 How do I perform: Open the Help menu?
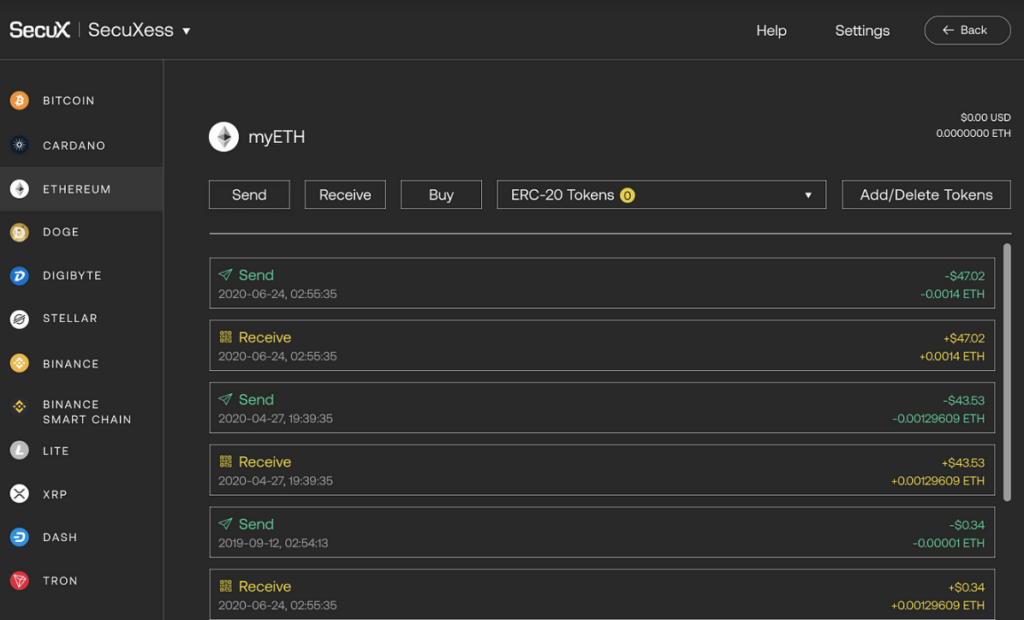pyautogui.click(x=771, y=31)
